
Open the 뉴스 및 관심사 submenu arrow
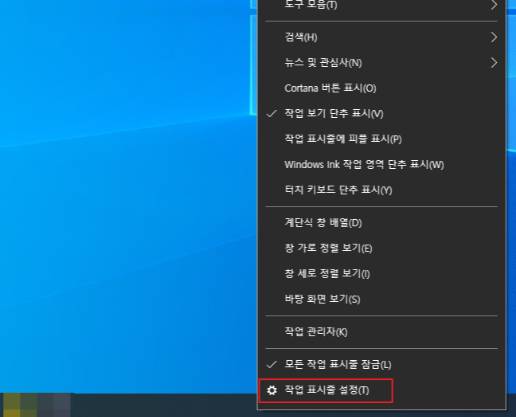pos(494,63)
